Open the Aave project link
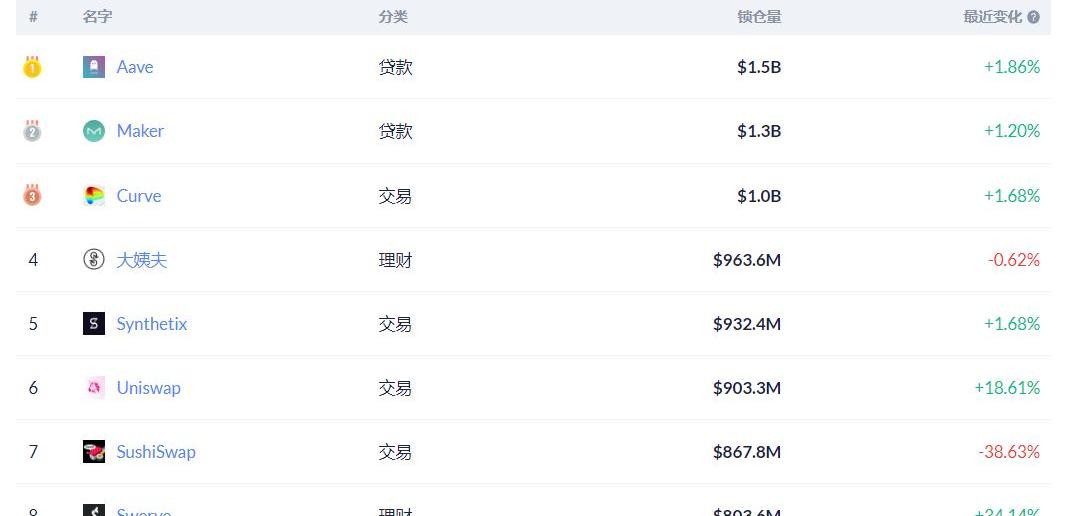This screenshot has width=1074, height=516. tap(135, 67)
